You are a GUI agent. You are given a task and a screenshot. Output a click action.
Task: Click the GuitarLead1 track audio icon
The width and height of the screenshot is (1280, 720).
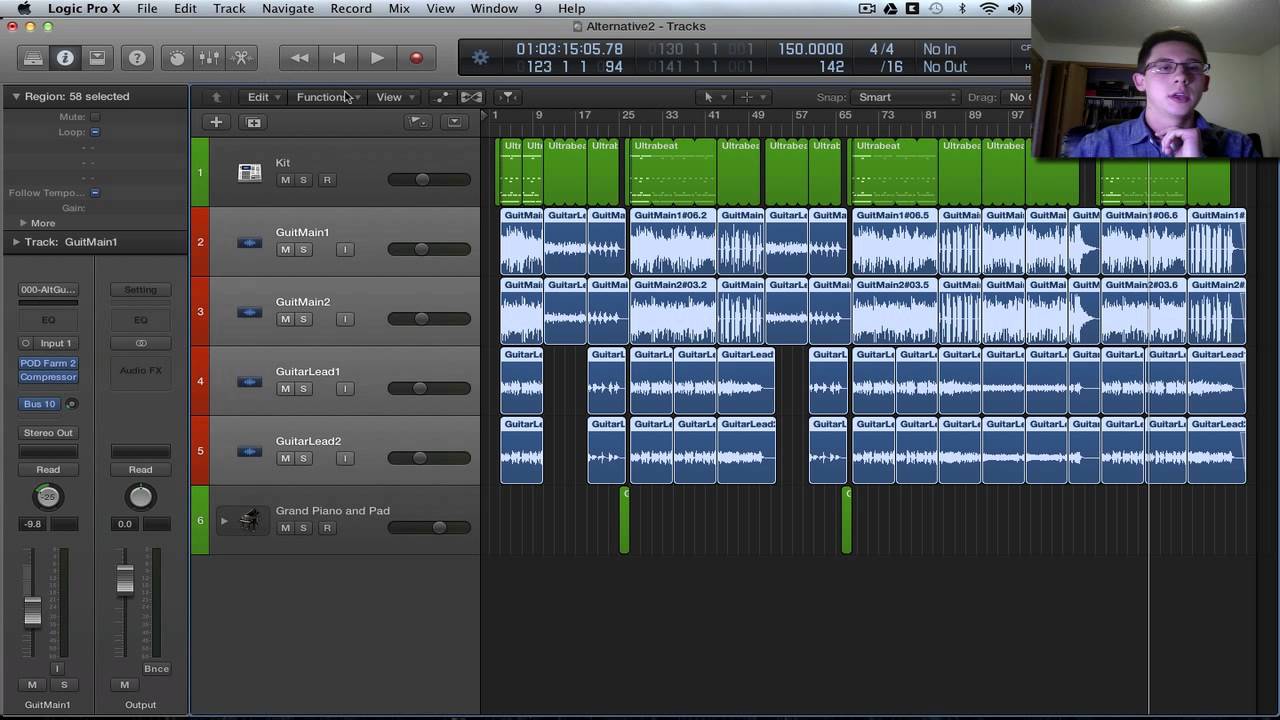coord(249,382)
